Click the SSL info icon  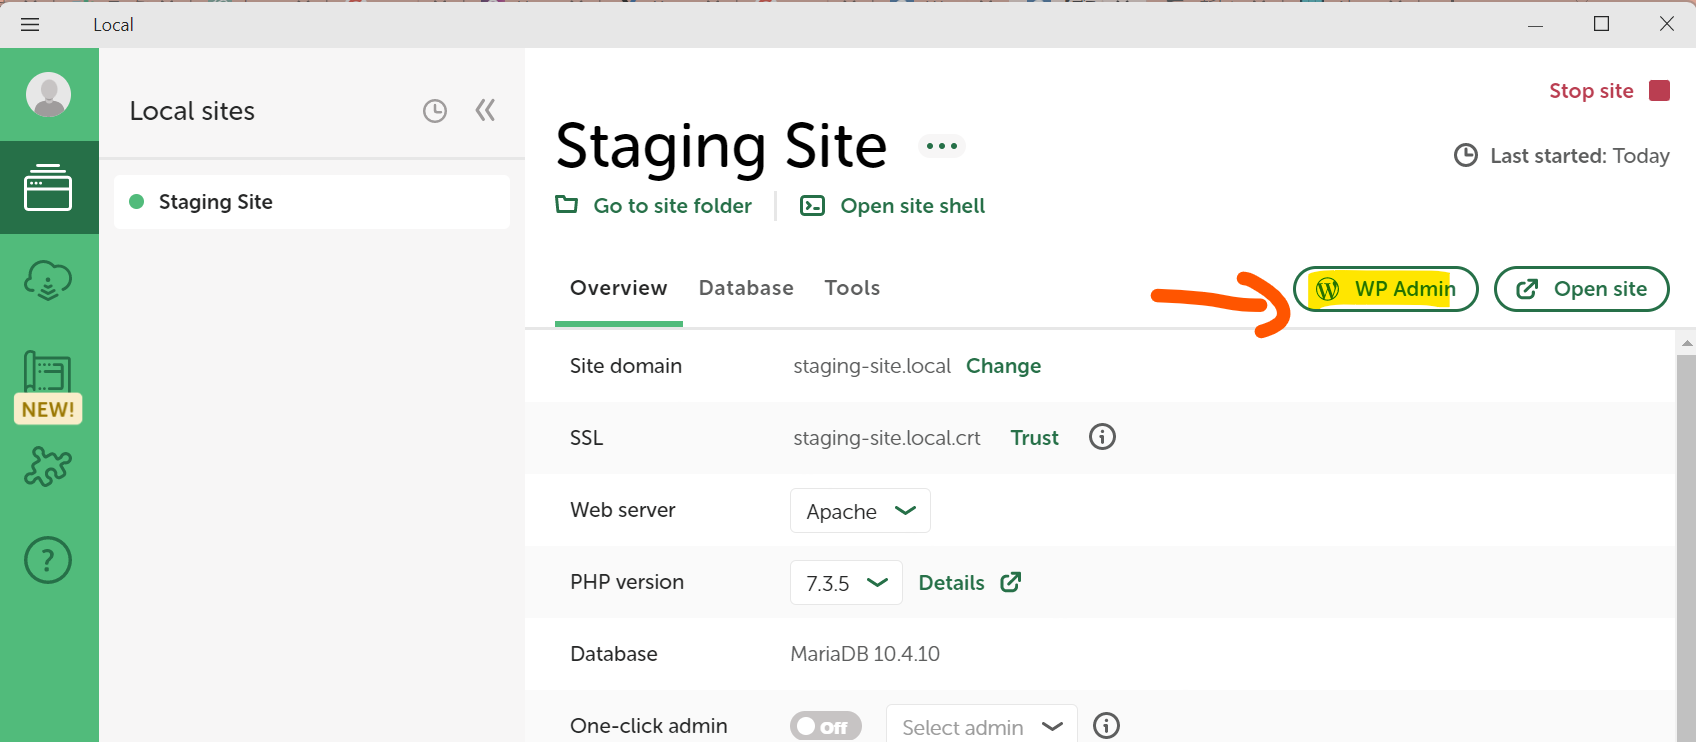click(1102, 437)
